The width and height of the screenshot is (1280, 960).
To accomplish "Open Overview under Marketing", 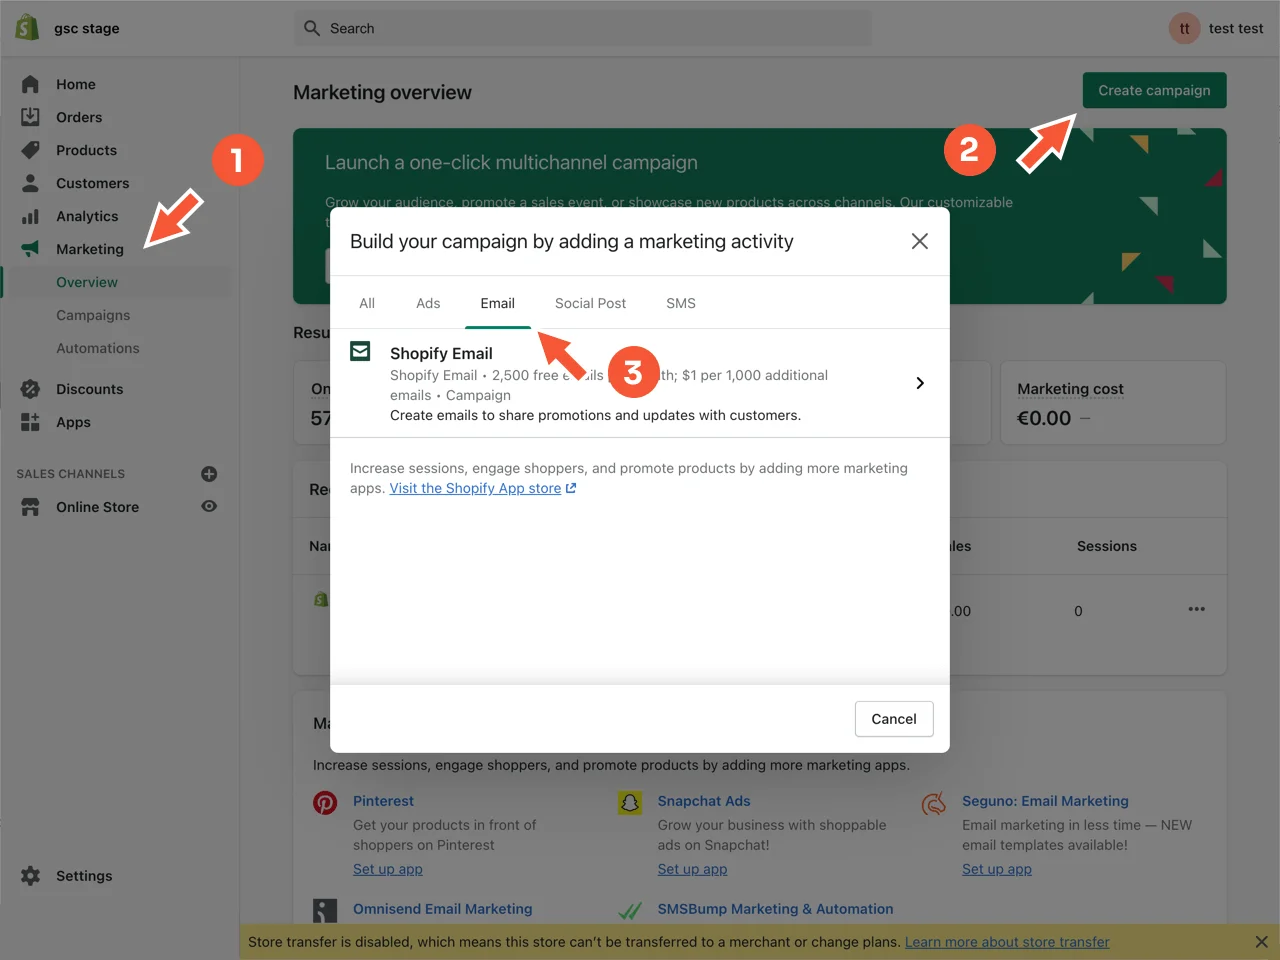I will coord(87,282).
